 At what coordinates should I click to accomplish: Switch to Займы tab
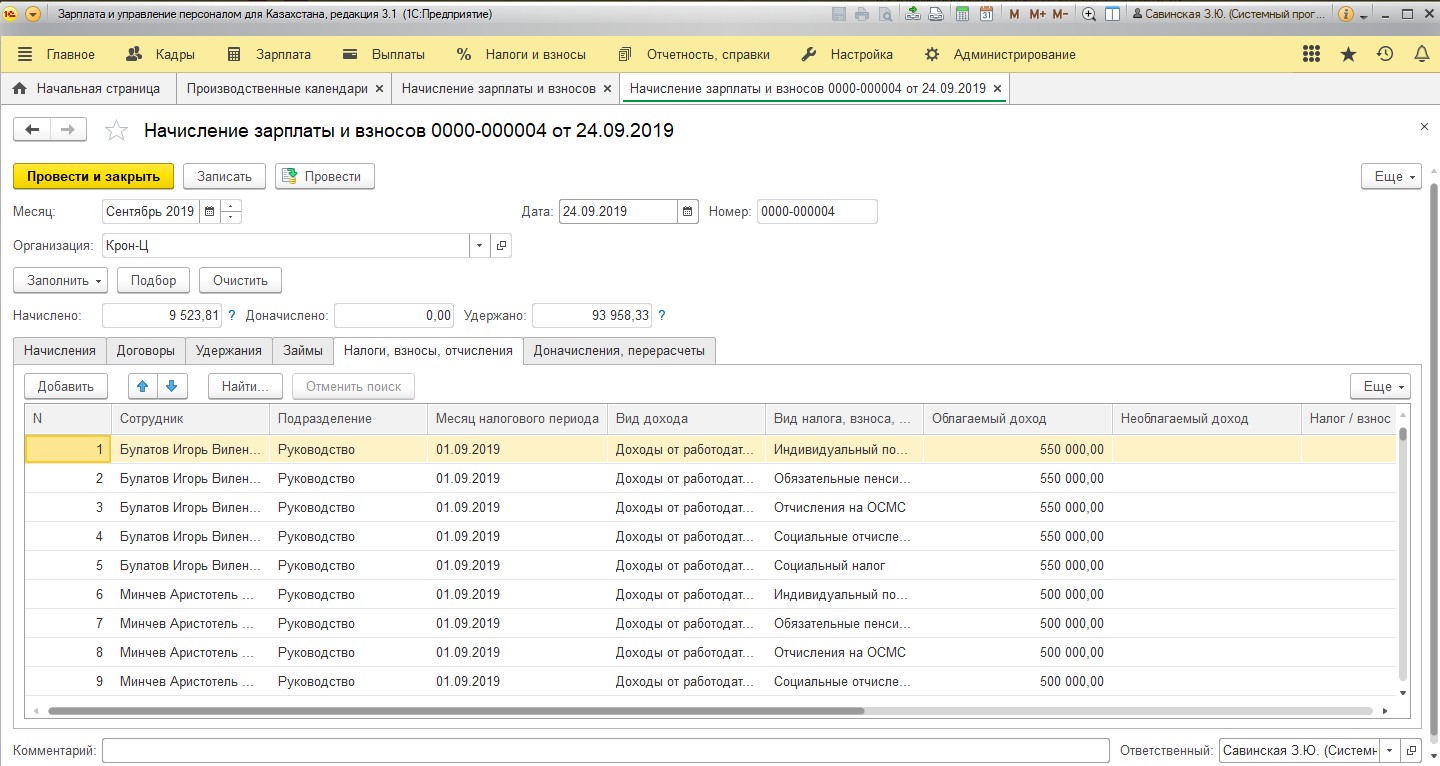tap(303, 351)
